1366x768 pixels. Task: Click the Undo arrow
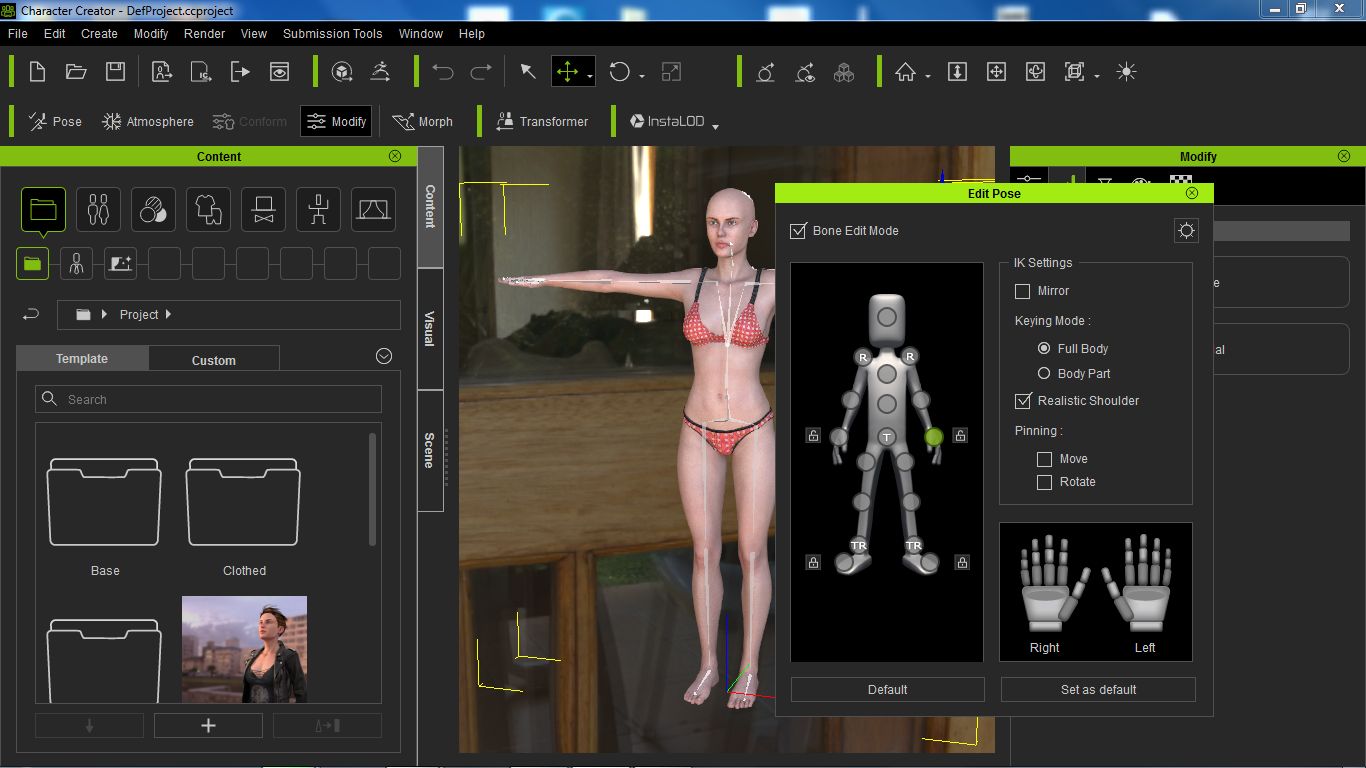pos(442,72)
